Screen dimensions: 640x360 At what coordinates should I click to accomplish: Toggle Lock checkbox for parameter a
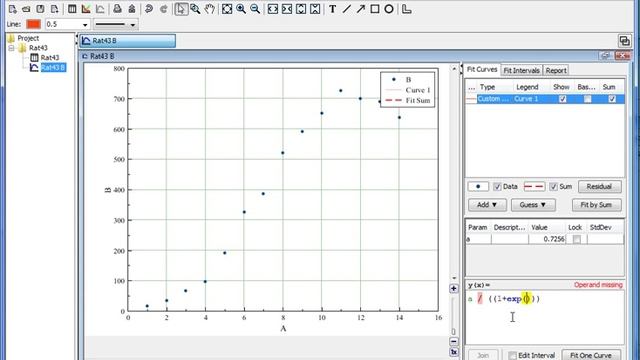(x=576, y=239)
